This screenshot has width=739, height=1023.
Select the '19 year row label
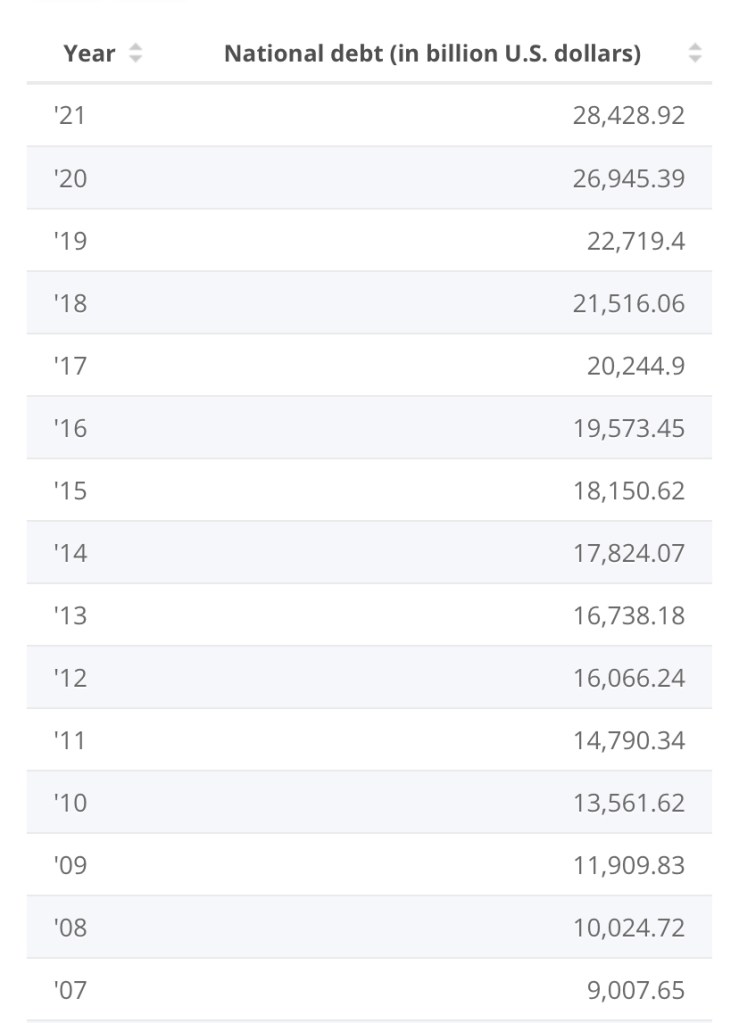tap(70, 241)
